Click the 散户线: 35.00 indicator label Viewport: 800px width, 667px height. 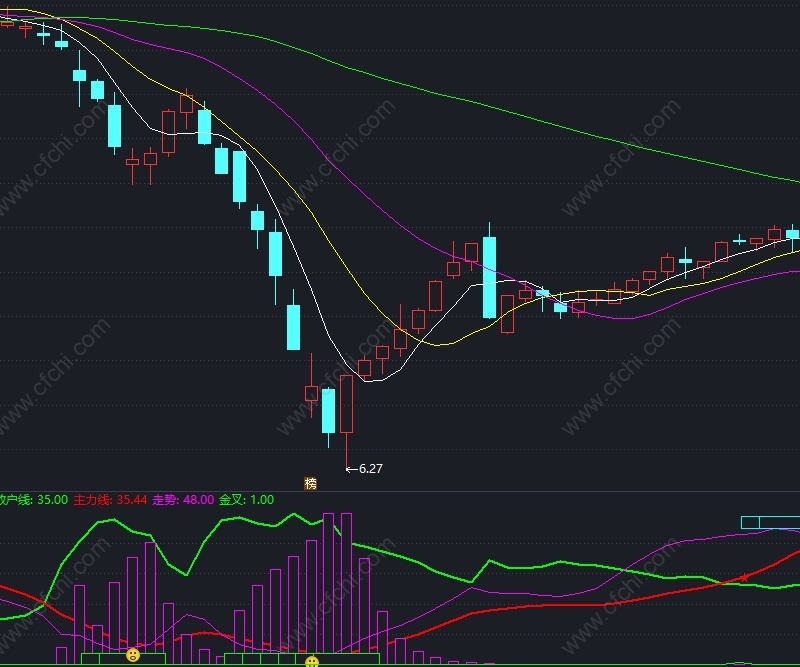(x=34, y=500)
